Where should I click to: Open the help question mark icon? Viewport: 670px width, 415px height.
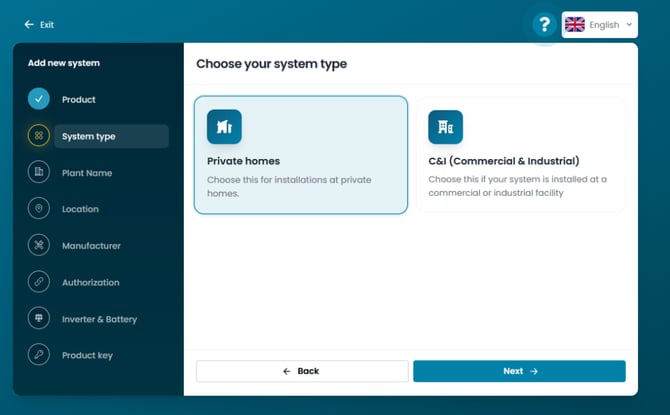(544, 24)
